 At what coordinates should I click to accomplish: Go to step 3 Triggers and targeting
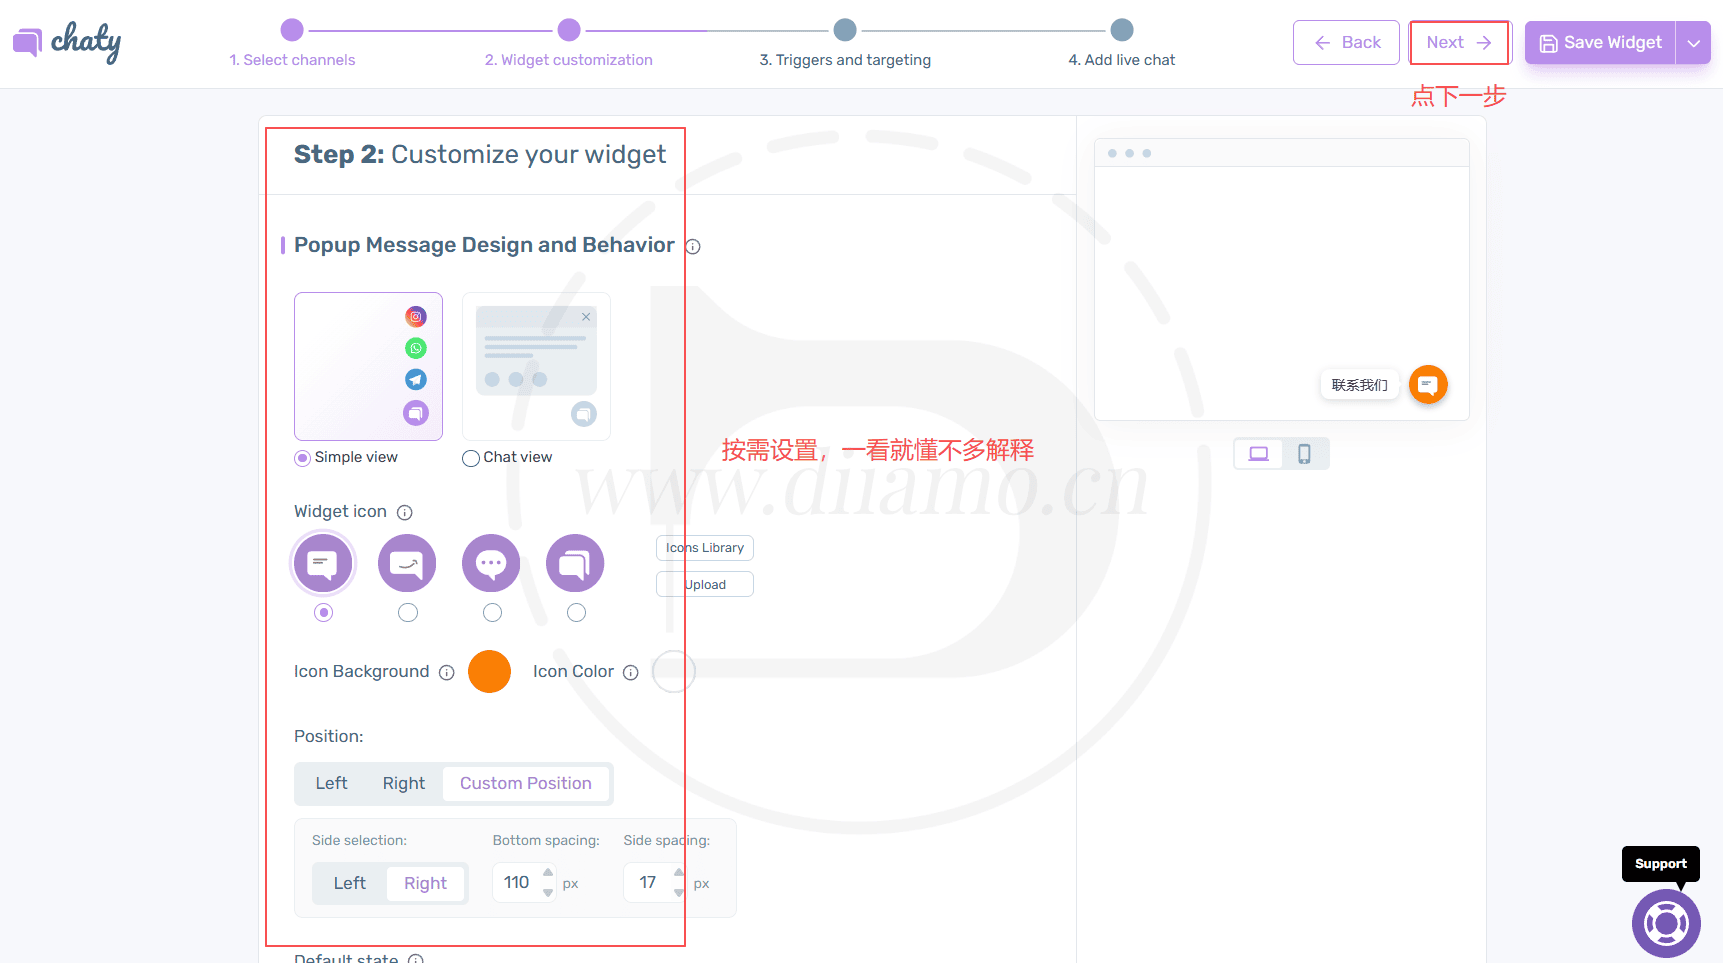(845, 31)
